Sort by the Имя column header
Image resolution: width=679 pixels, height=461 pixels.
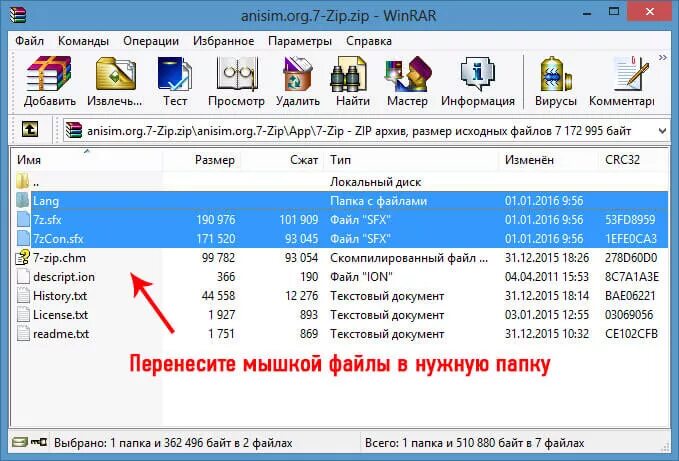[87, 160]
